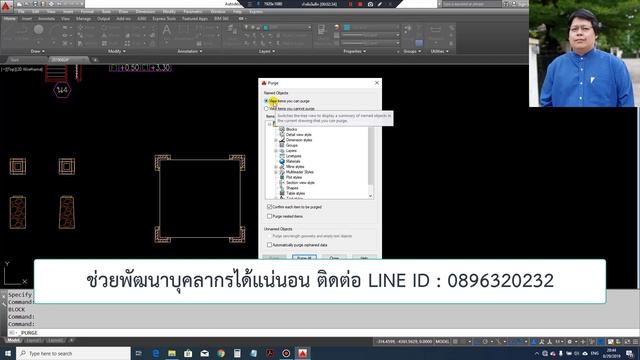Screen dimensions: 640x360
Task: Open the Annotate ribbon tab
Action: pos(46,19)
